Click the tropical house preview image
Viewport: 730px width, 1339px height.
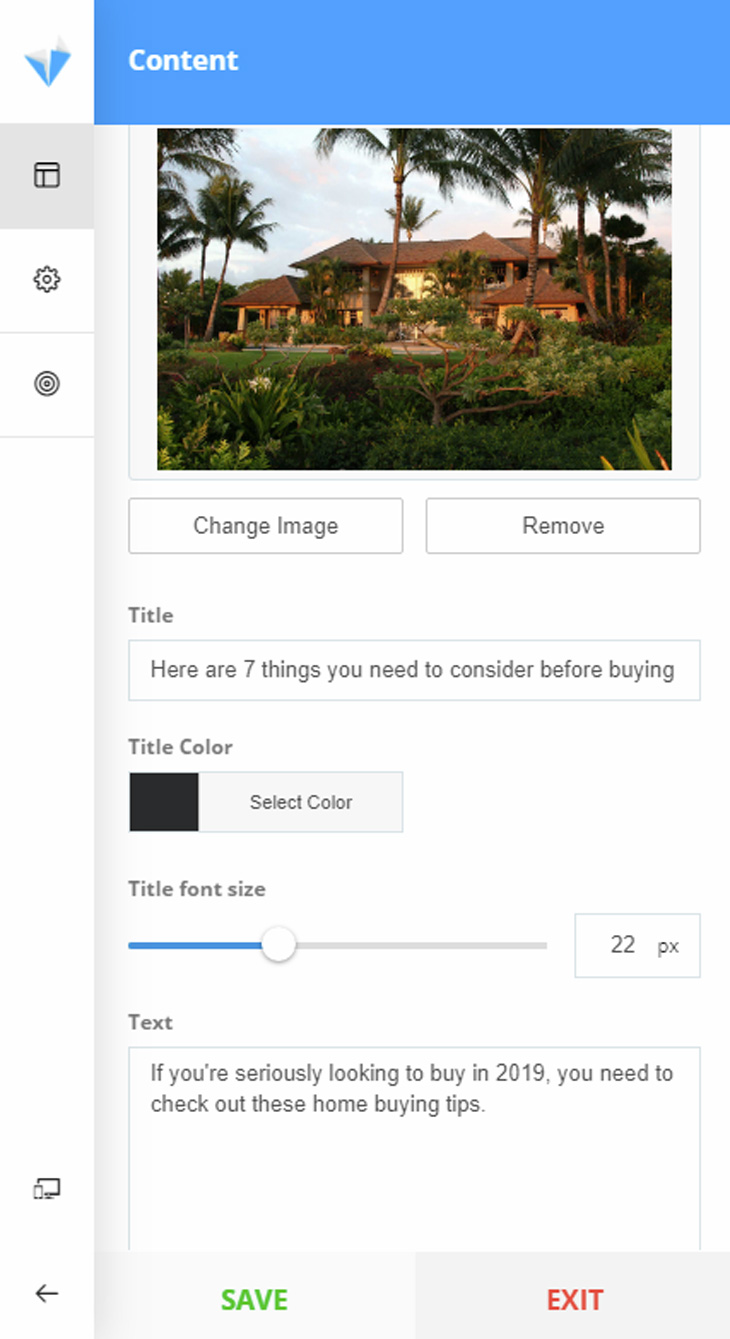[414, 298]
